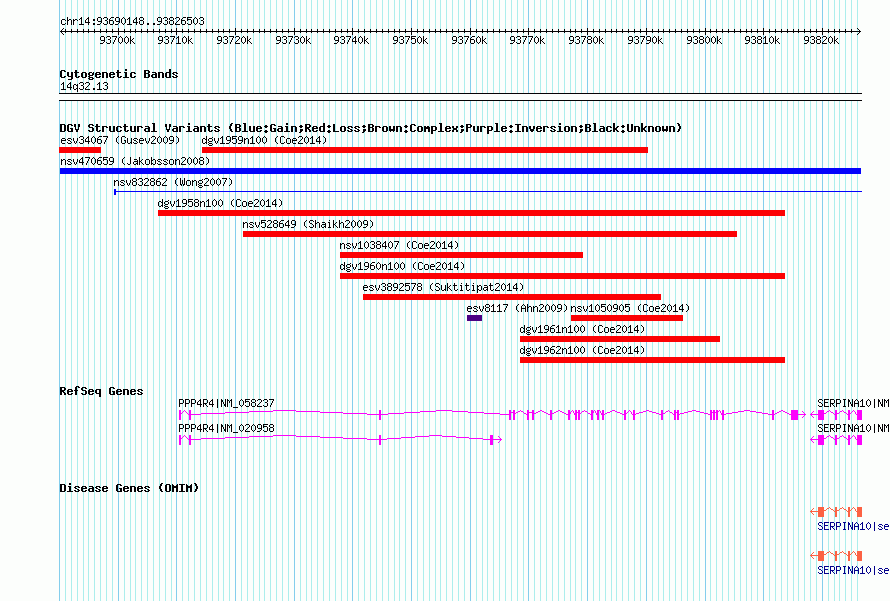Select the red bar of dgv1961n100
Screen dimensions: 890x601
(620, 339)
